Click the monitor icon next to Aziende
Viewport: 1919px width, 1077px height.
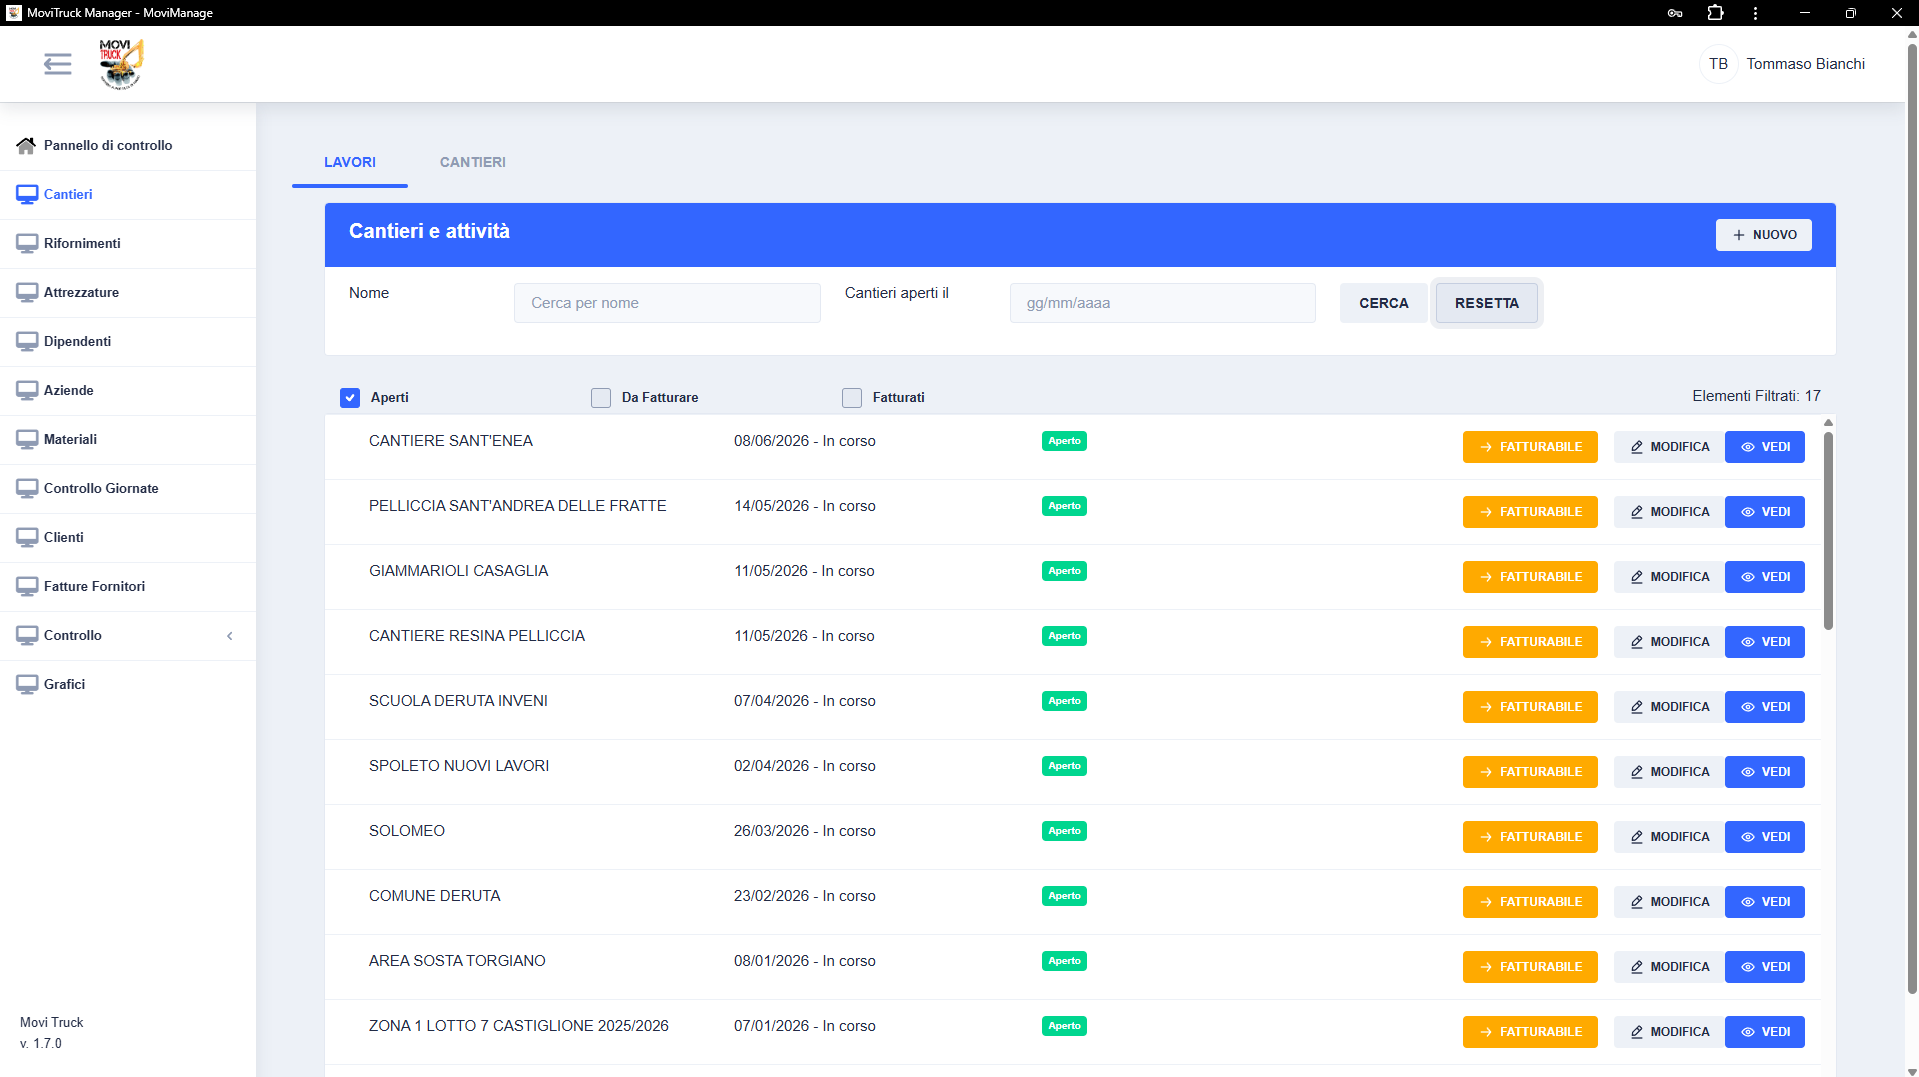(x=27, y=391)
